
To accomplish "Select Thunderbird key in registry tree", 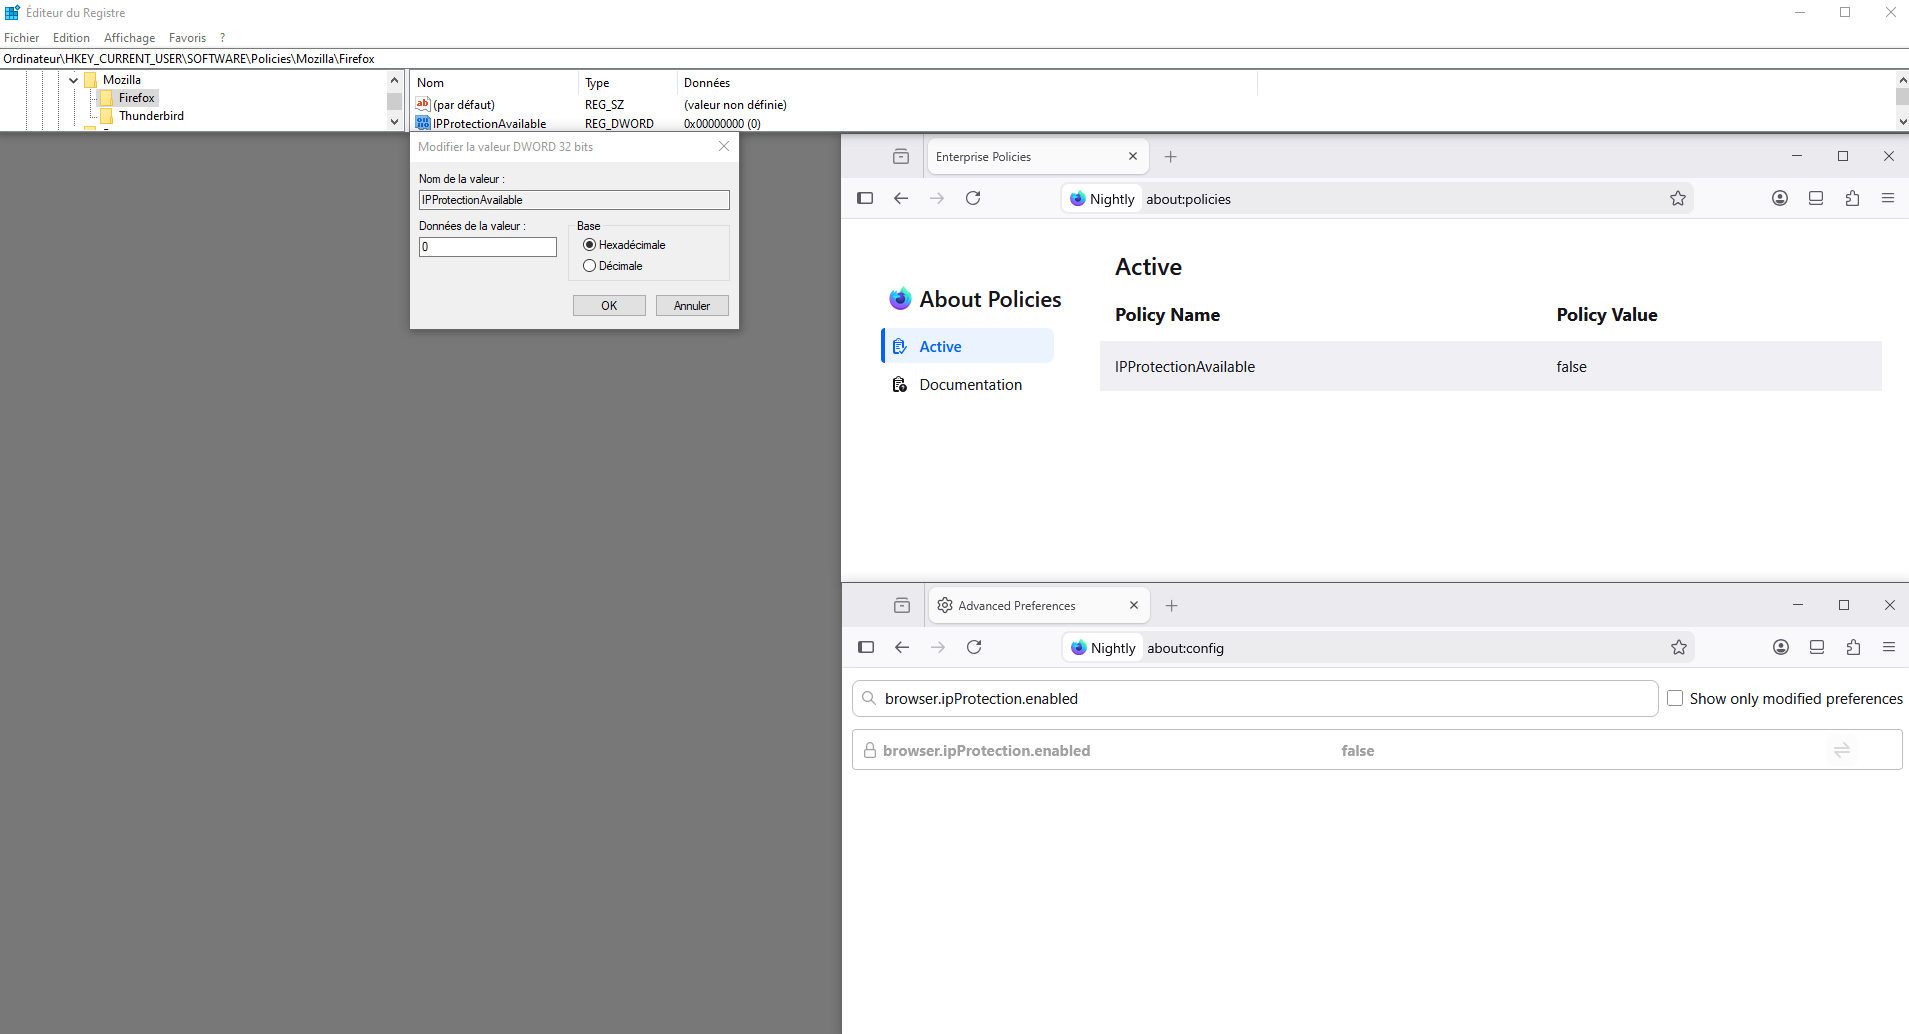I will (x=151, y=116).
